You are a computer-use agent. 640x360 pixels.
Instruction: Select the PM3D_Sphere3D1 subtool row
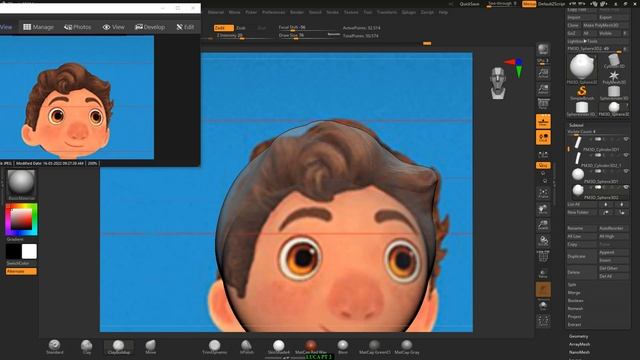[x=598, y=176]
